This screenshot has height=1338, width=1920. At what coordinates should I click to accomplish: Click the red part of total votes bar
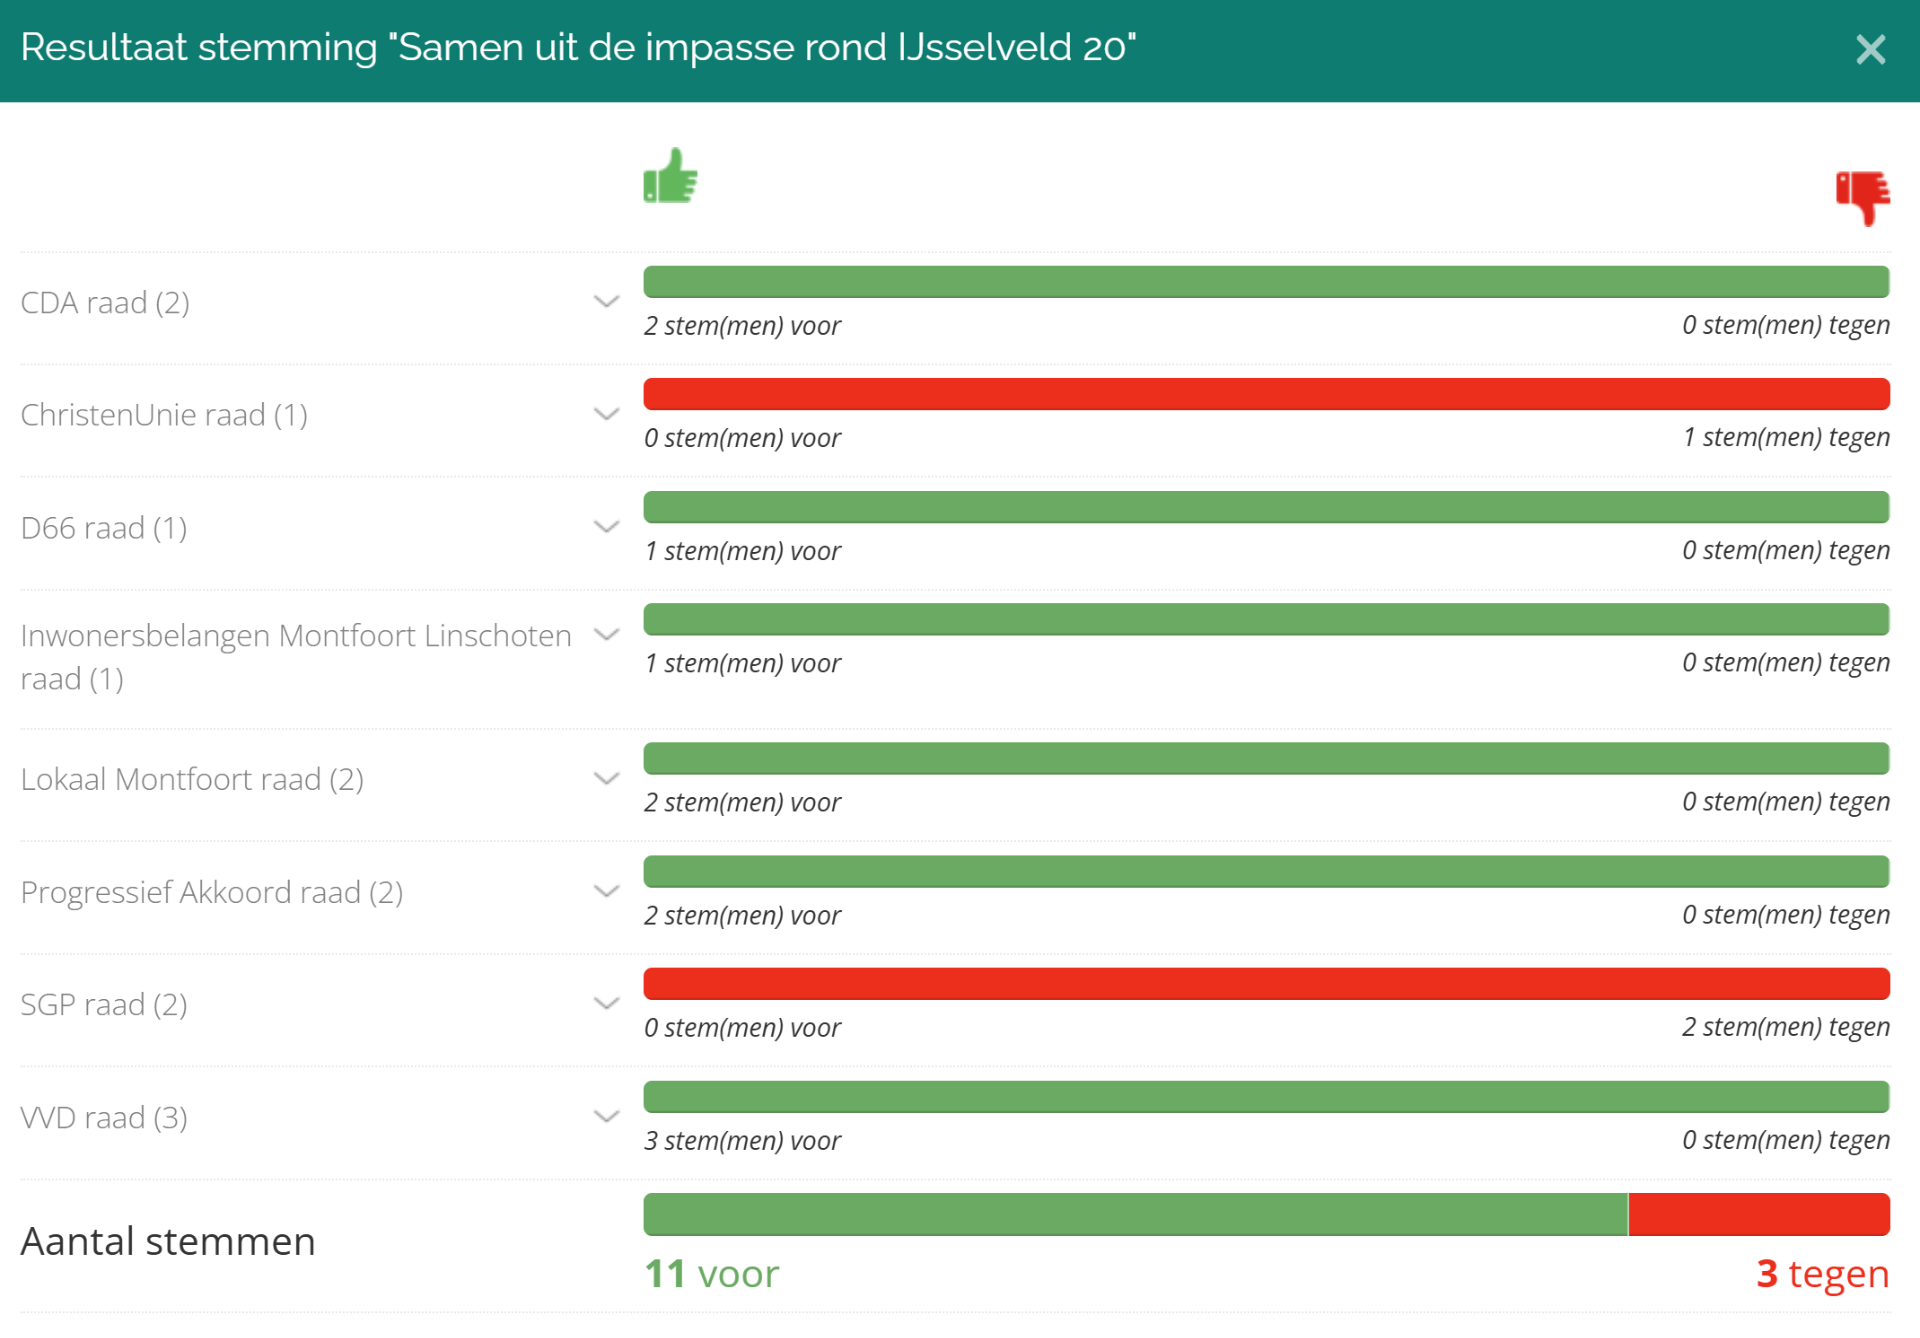click(1758, 1214)
